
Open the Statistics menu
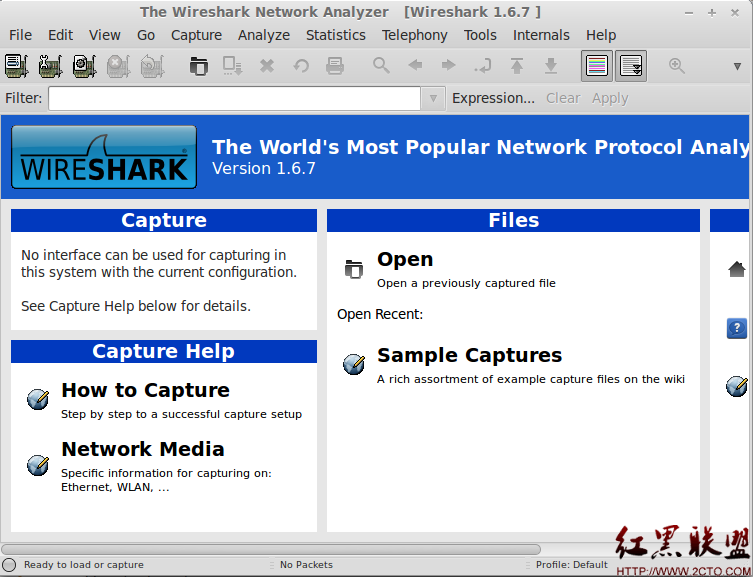pos(336,35)
